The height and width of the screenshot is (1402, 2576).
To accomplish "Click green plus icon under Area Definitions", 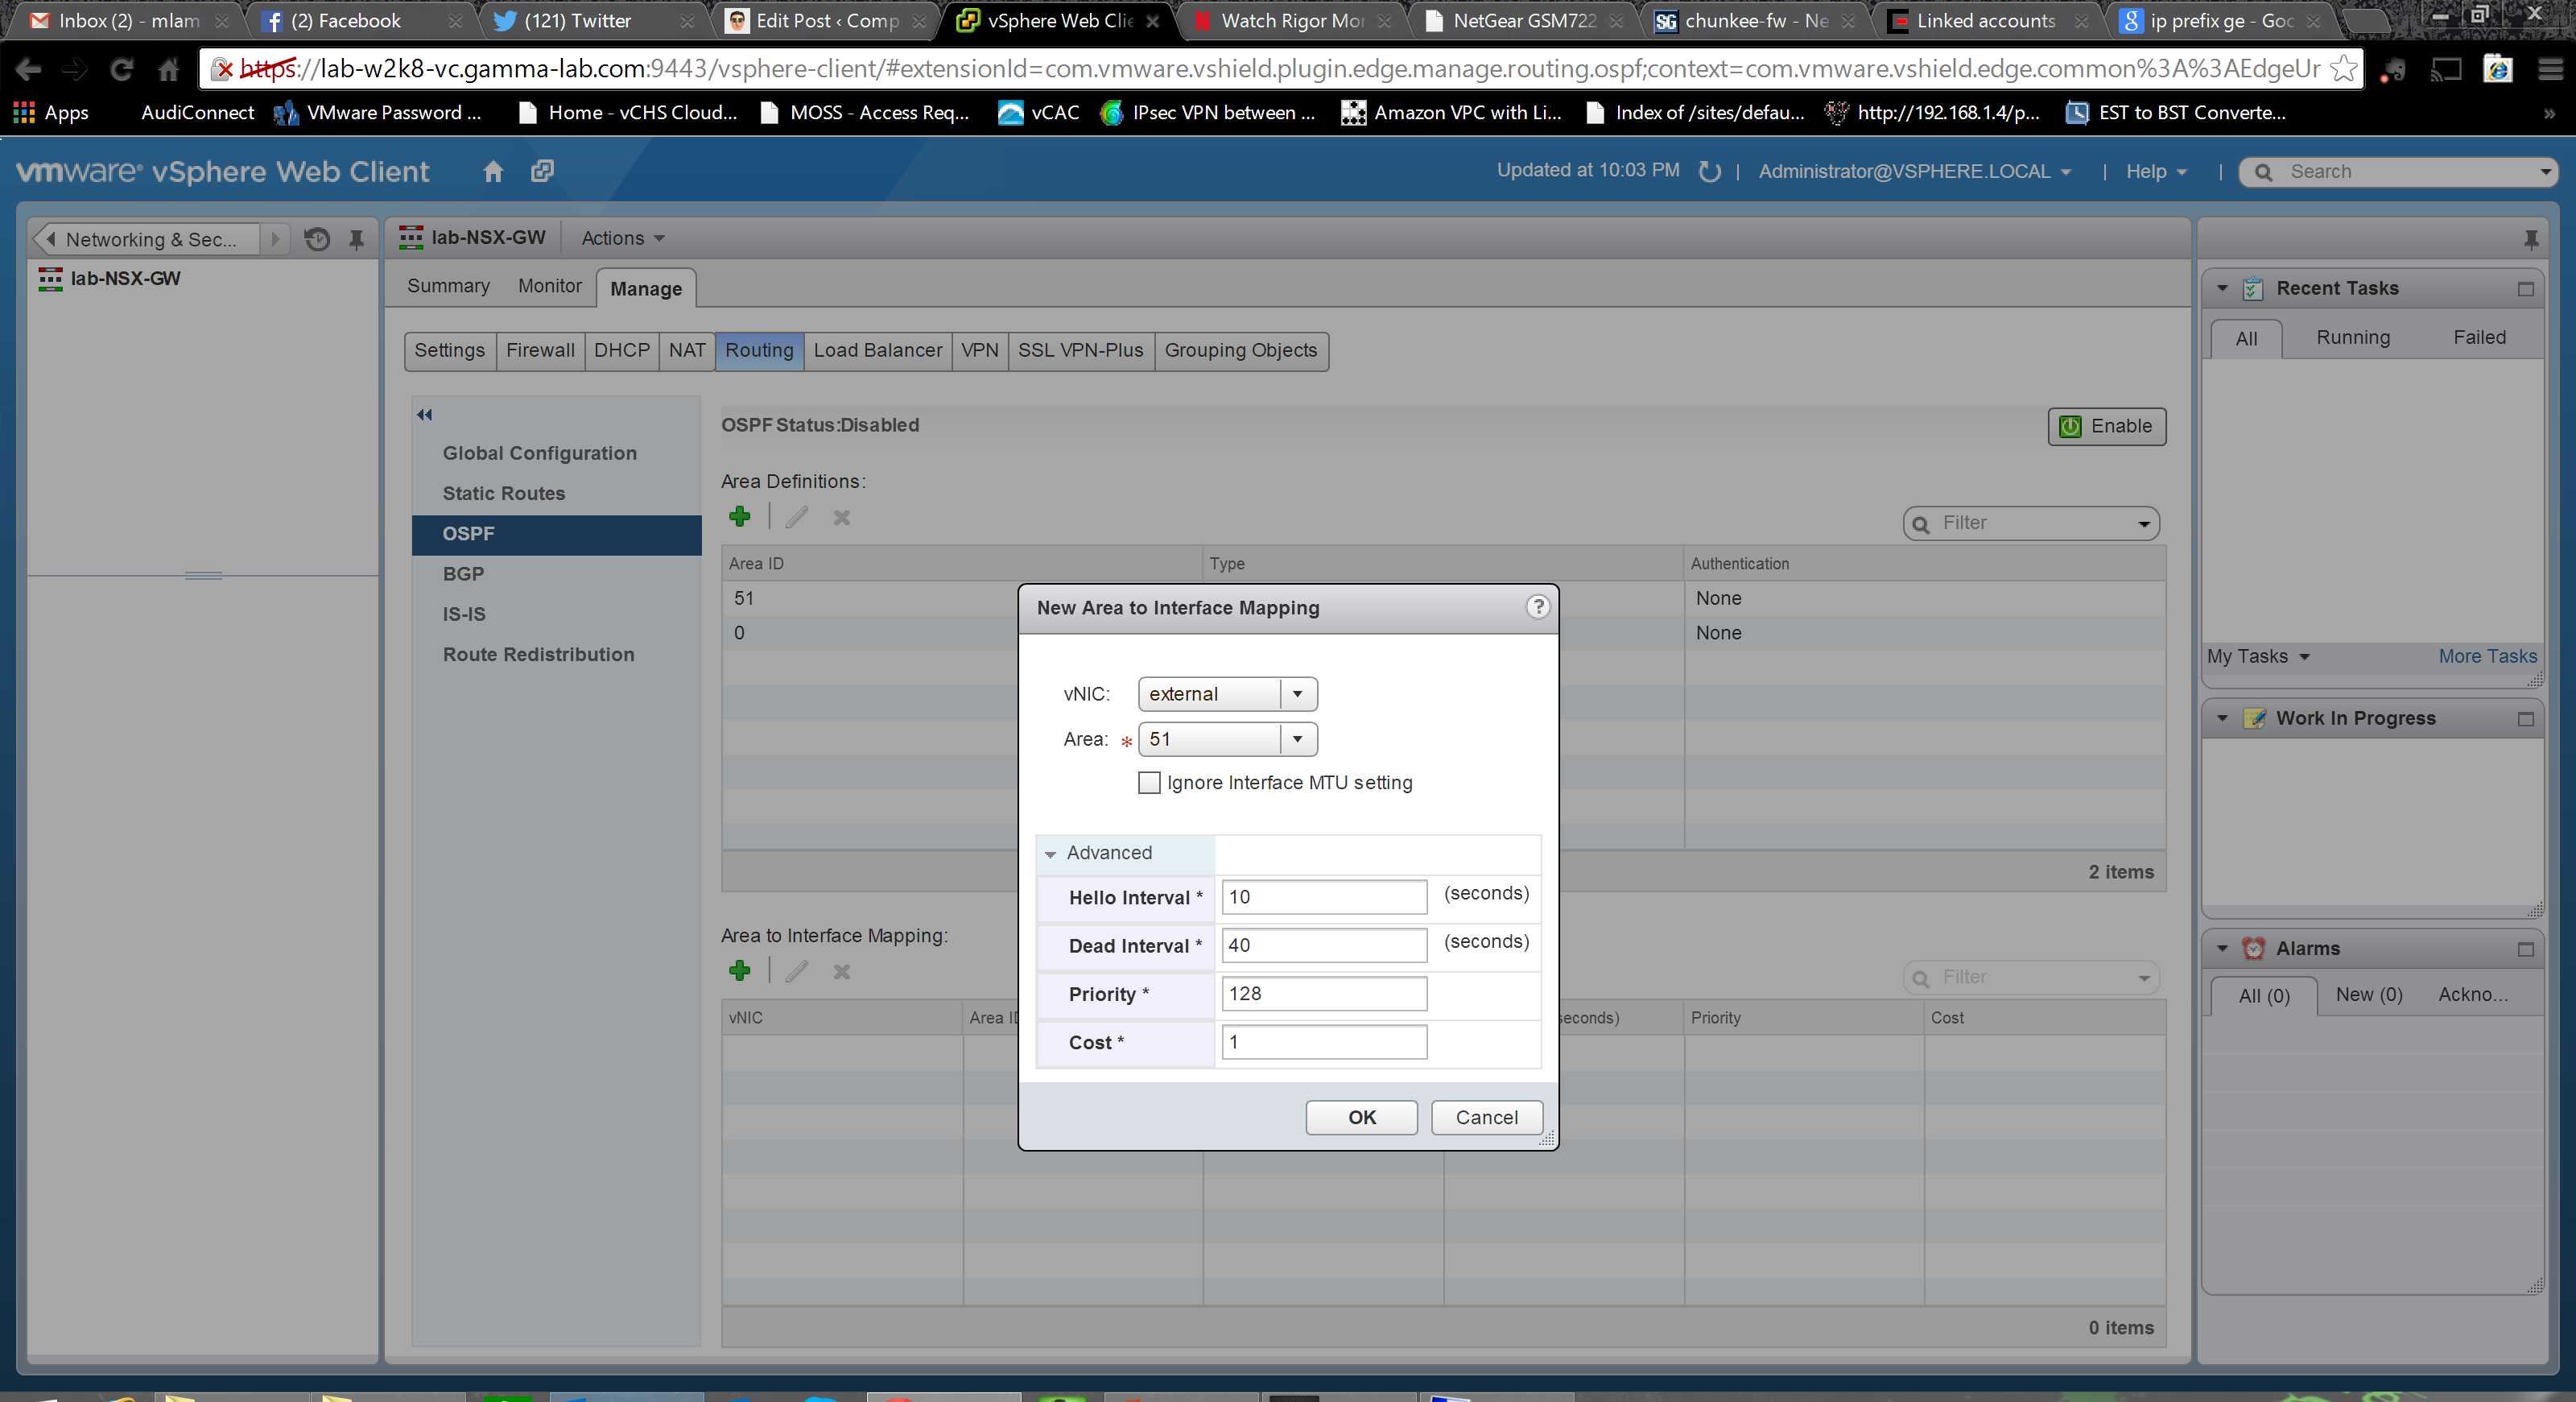I will coord(740,517).
